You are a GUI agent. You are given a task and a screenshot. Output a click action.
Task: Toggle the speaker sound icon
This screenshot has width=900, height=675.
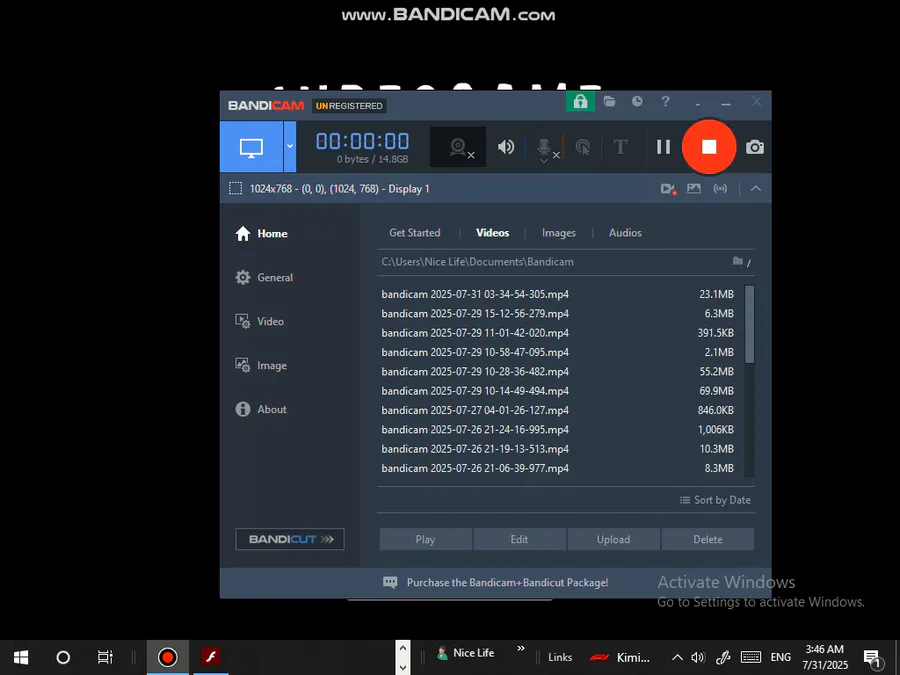[x=506, y=147]
